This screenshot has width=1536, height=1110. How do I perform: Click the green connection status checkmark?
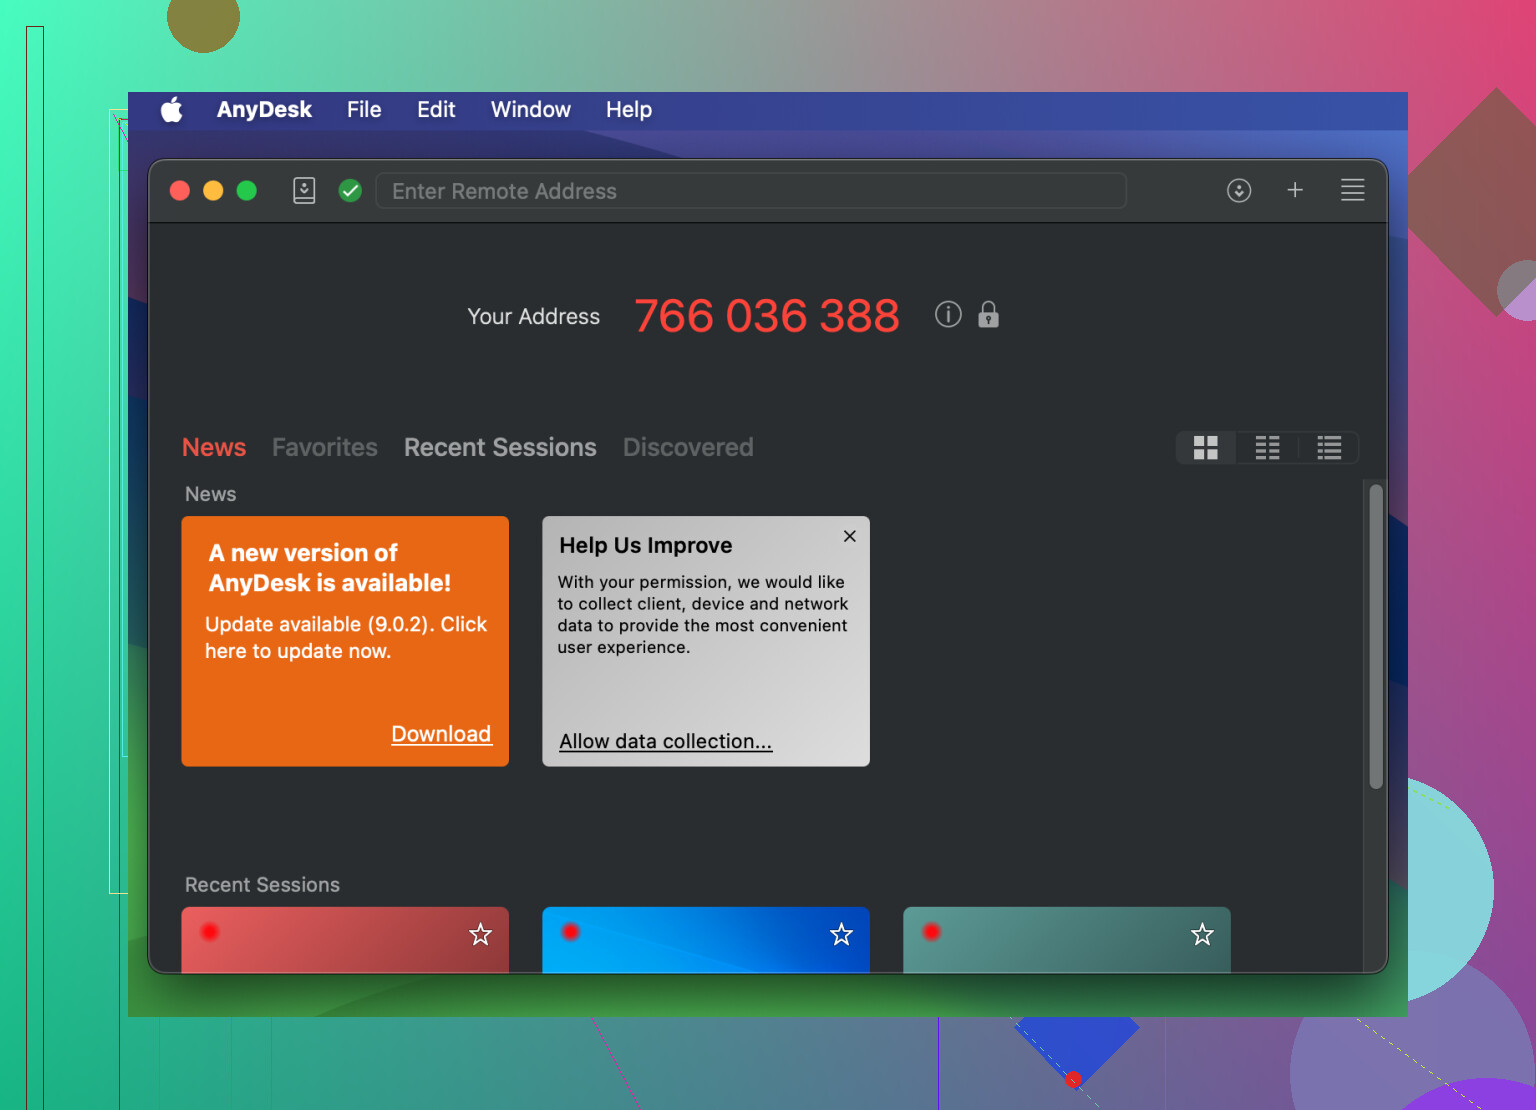[350, 190]
